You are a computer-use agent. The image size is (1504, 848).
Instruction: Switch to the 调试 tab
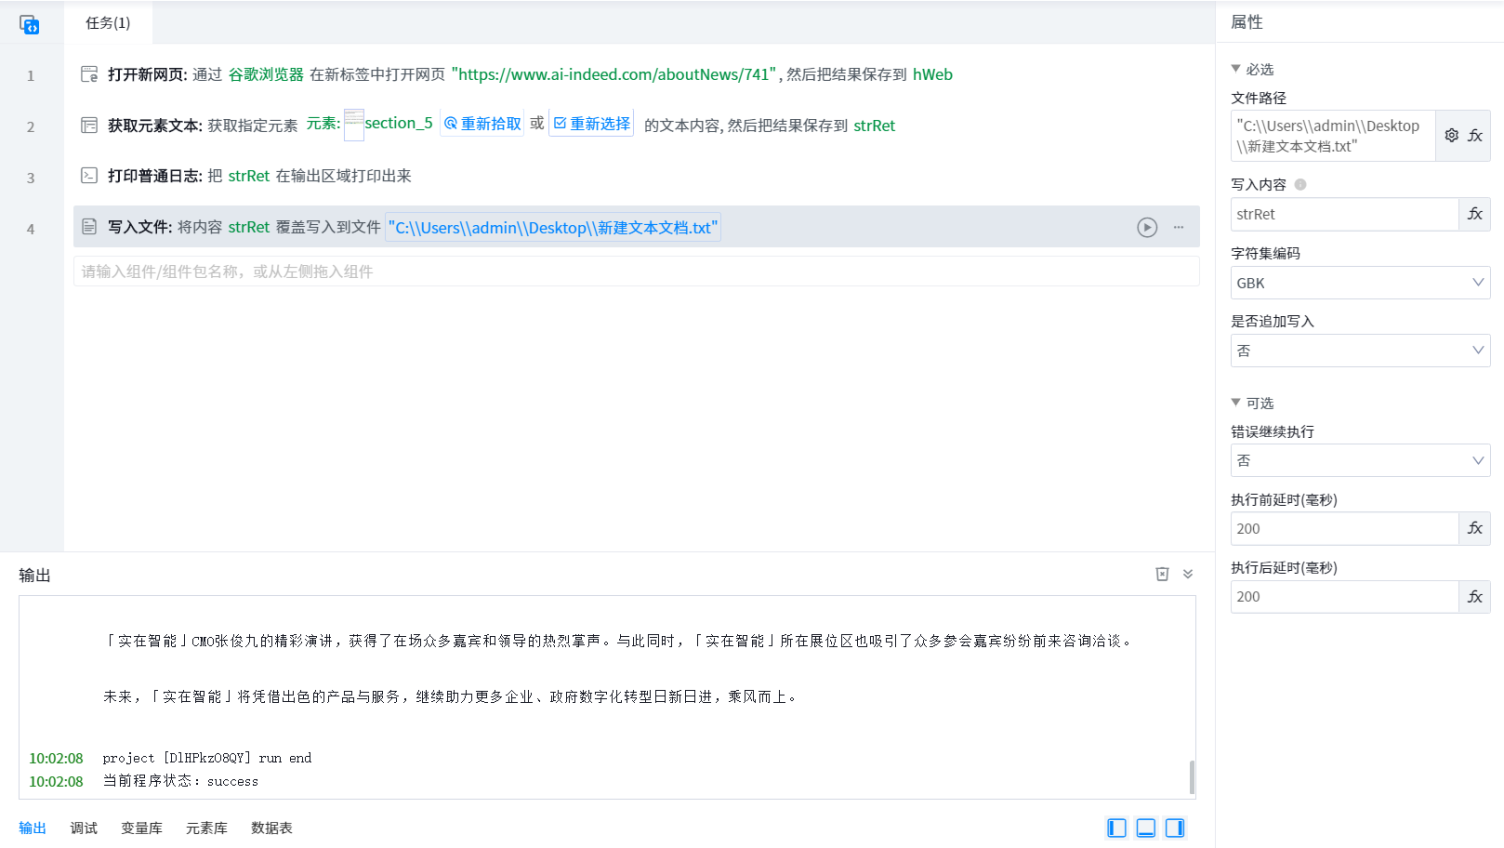pyautogui.click(x=84, y=828)
